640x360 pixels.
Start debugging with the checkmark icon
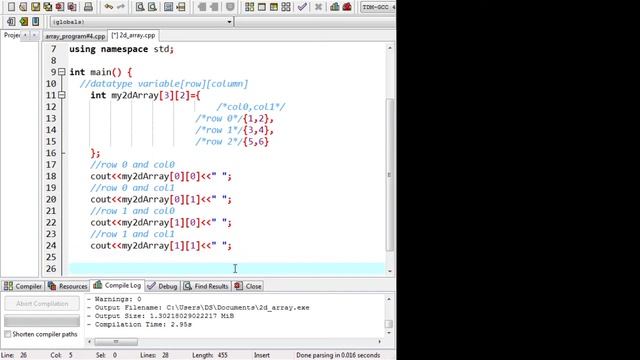coord(302,7)
